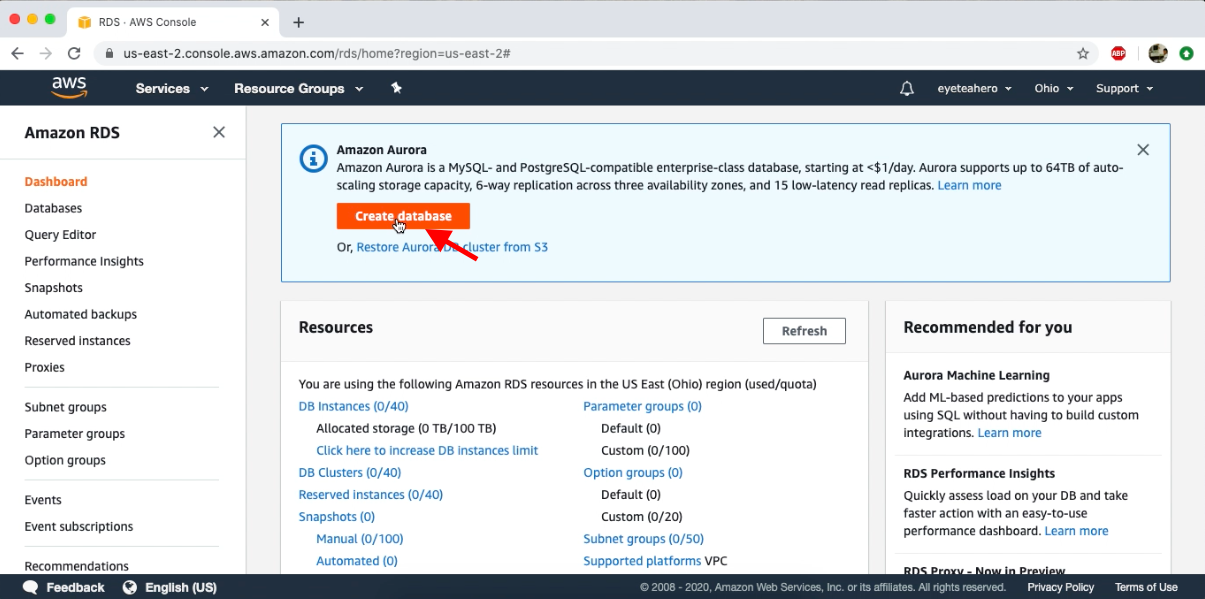The image size is (1205, 599).
Task: Open DB Instances (0/40) link
Action: click(x=353, y=406)
